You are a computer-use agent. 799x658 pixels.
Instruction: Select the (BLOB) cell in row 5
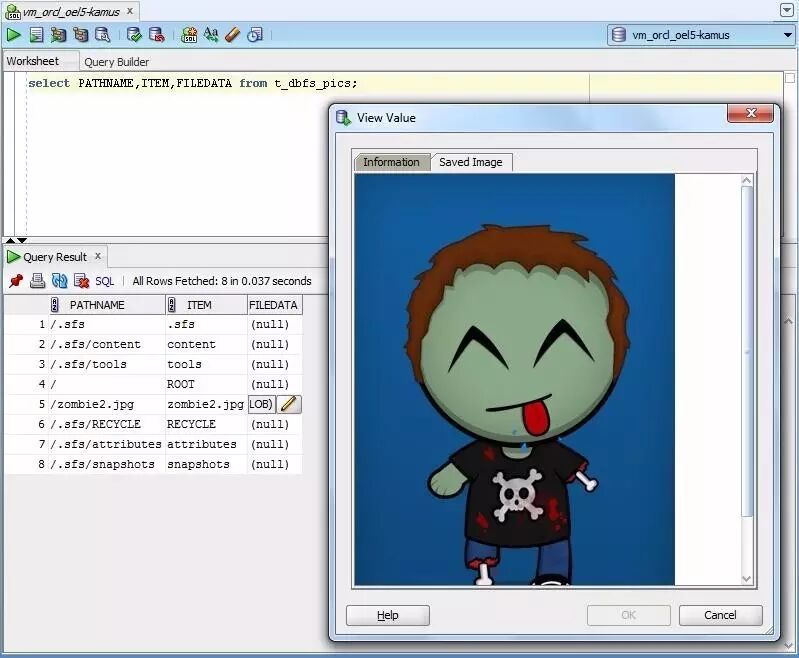tap(261, 404)
